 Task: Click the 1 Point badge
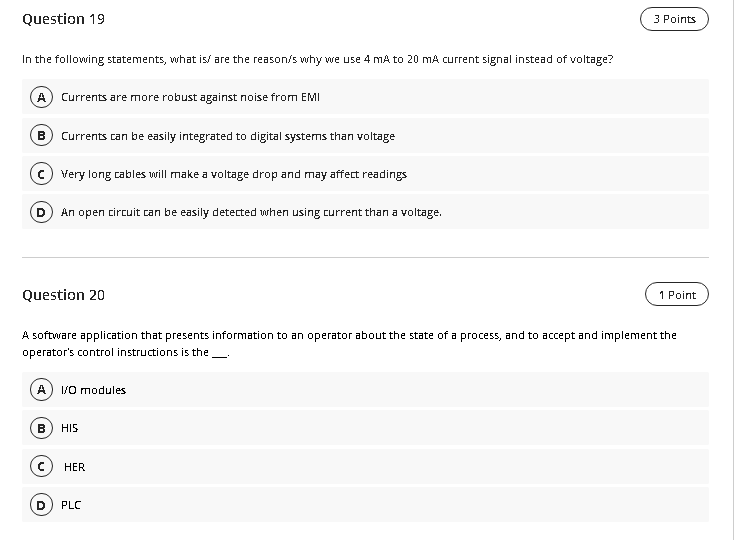(677, 295)
